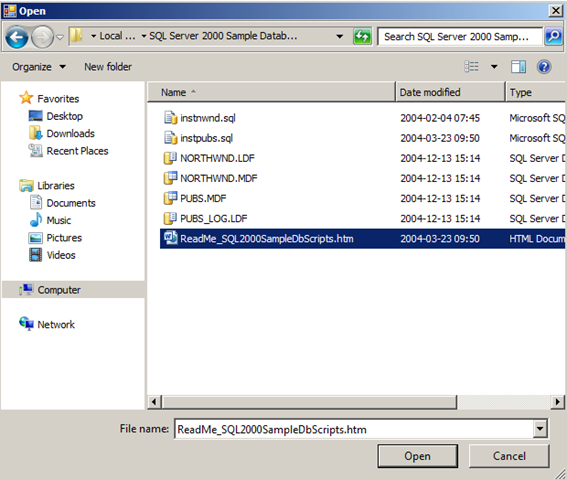
Task: Expand the address bar history dropdown
Action: coord(340,36)
